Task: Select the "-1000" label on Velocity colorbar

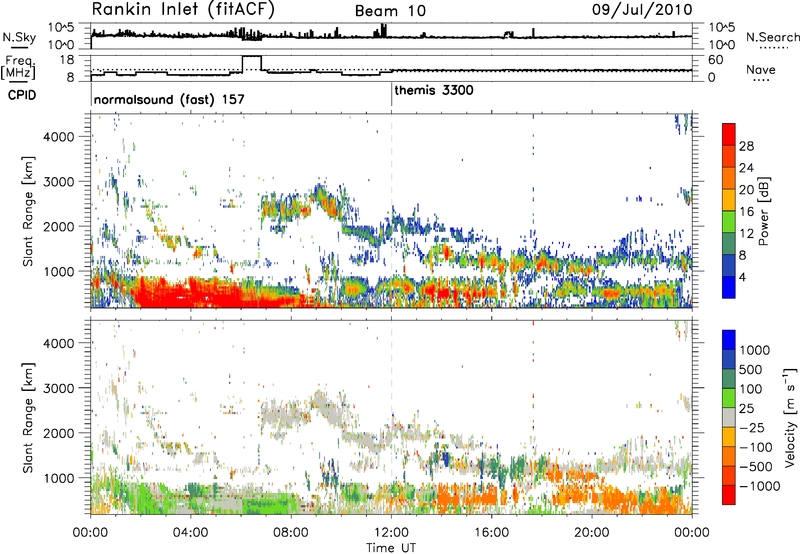Action: [x=760, y=486]
